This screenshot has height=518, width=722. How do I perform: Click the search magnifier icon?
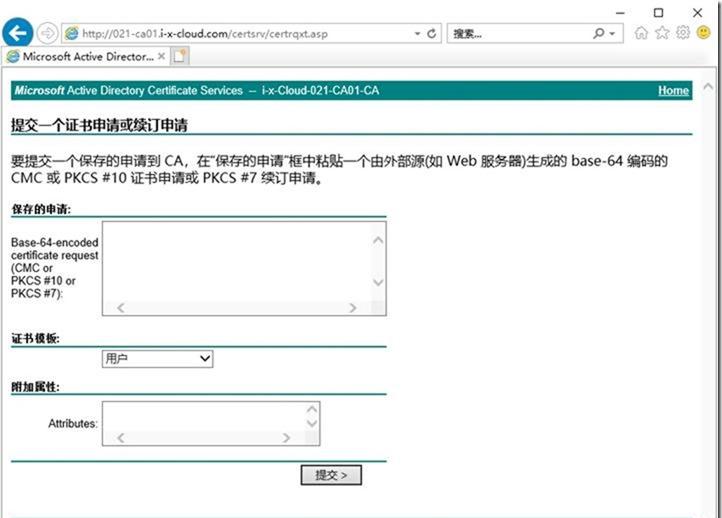pyautogui.click(x=598, y=33)
